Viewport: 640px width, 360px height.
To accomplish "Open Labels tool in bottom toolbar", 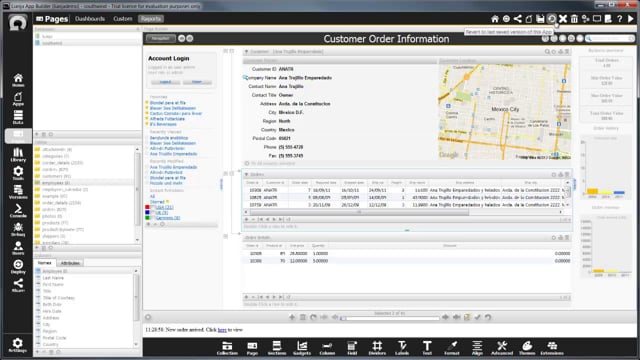I will point(402,348).
